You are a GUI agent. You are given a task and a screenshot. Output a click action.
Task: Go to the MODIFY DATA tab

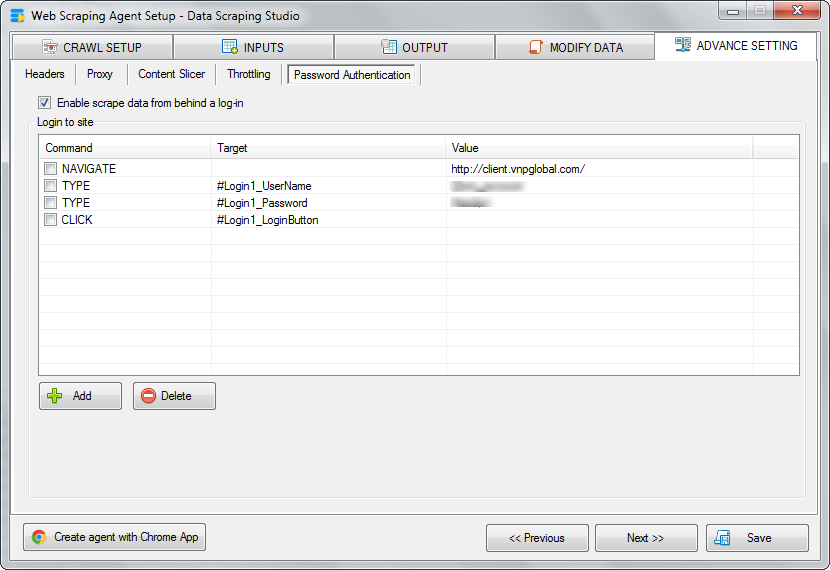click(575, 48)
